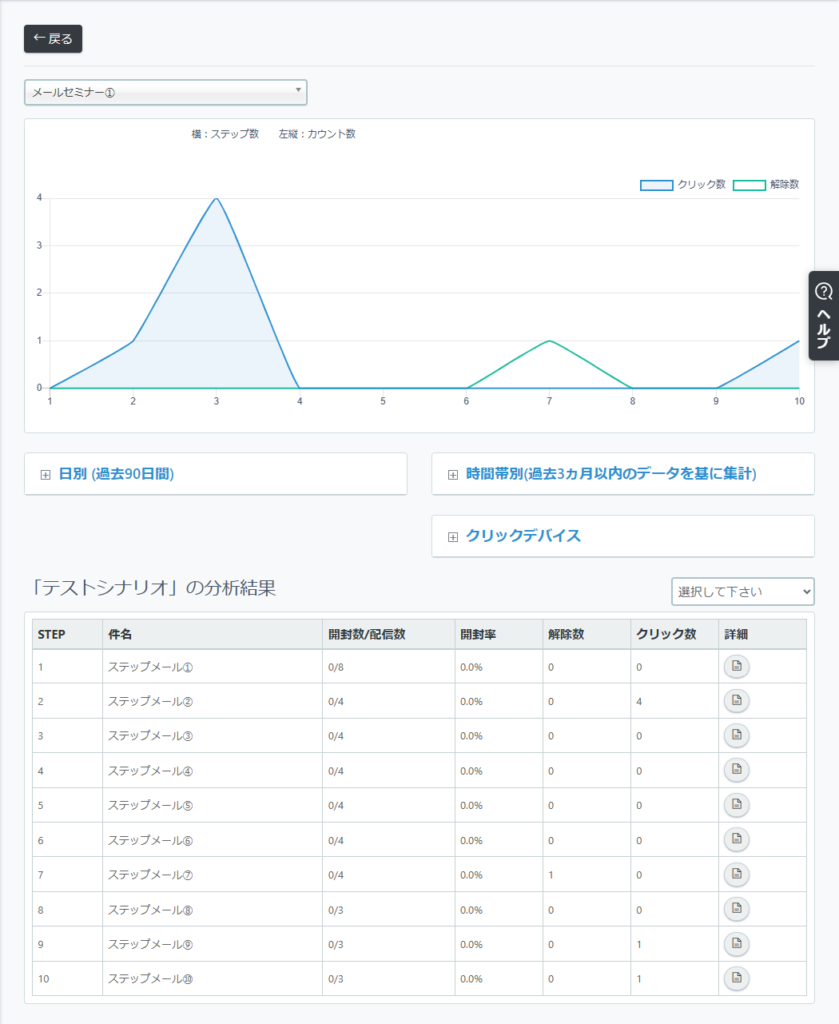Open detail icon for ステップメール① row
The image size is (839, 1024).
point(736,667)
